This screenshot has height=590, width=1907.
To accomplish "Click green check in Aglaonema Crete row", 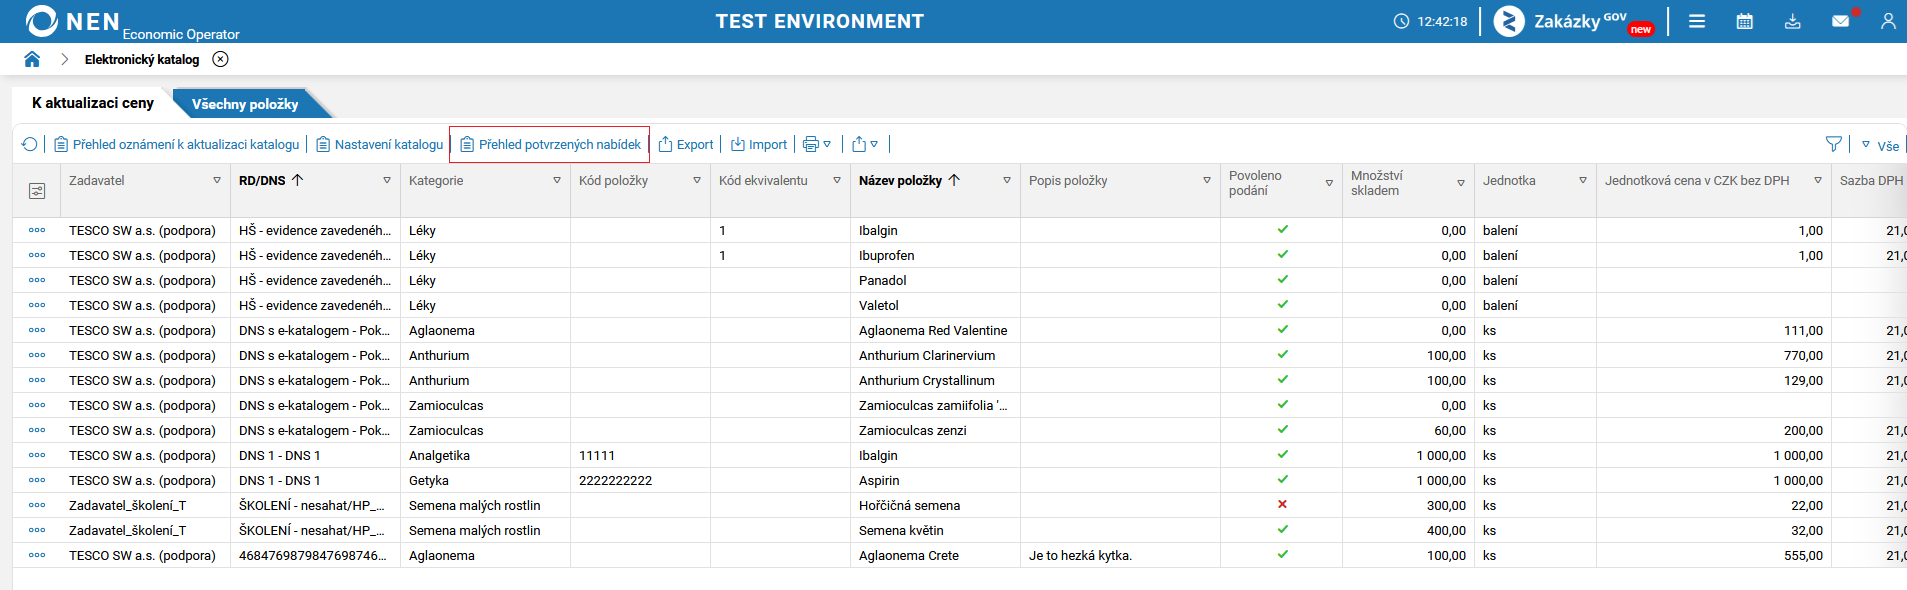I will click(1282, 554).
